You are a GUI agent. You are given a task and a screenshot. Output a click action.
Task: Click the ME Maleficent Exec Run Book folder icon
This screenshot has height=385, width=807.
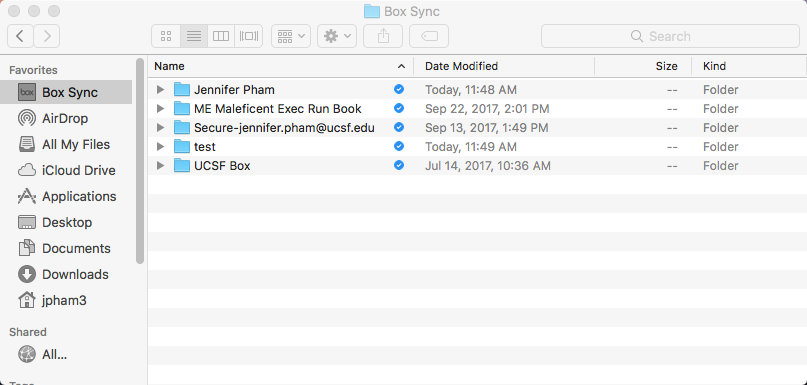click(182, 109)
